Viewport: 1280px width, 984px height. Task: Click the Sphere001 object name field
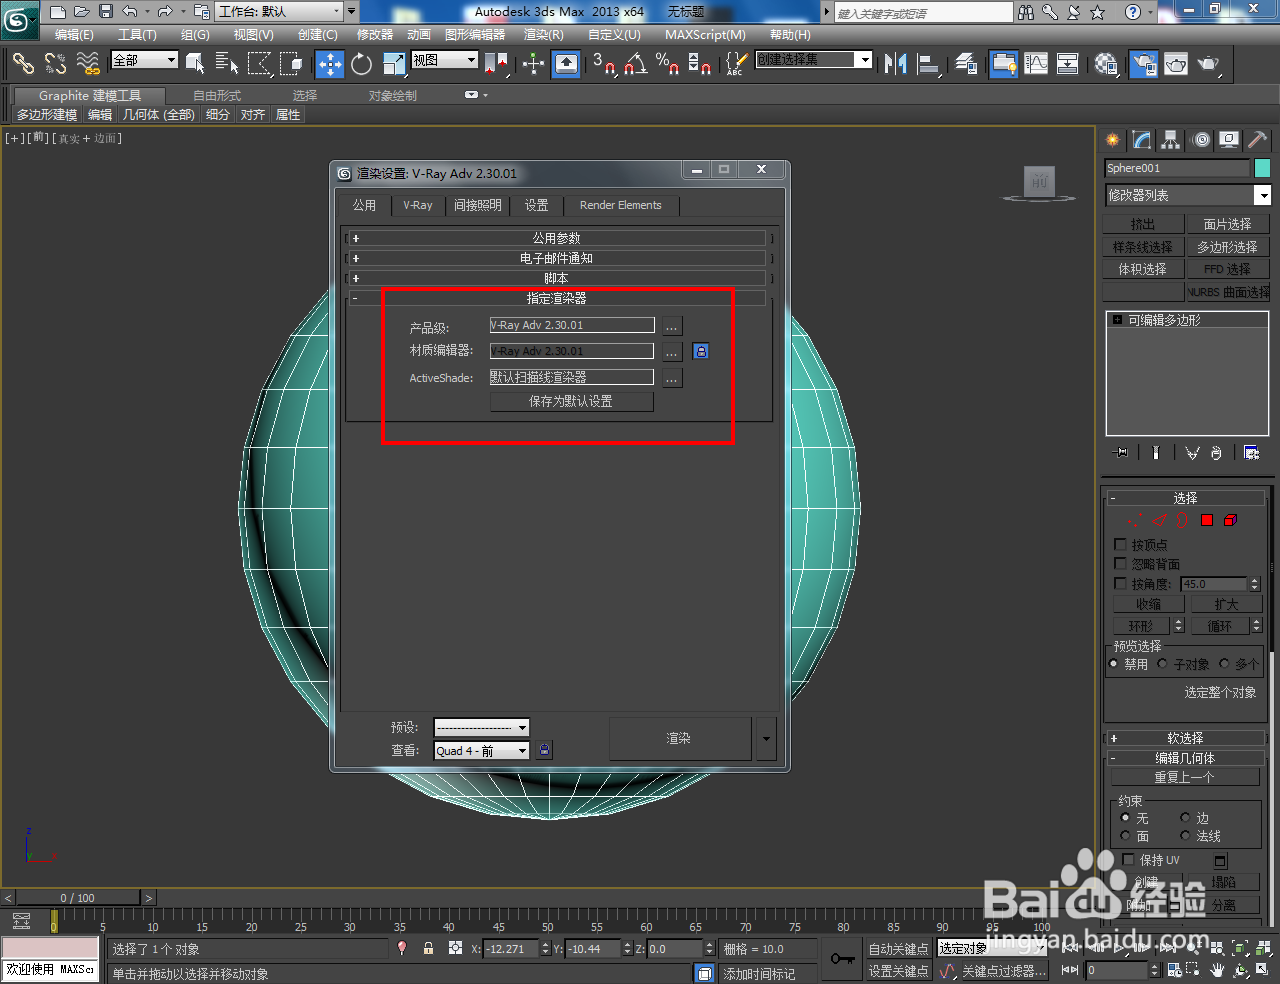[1177, 168]
